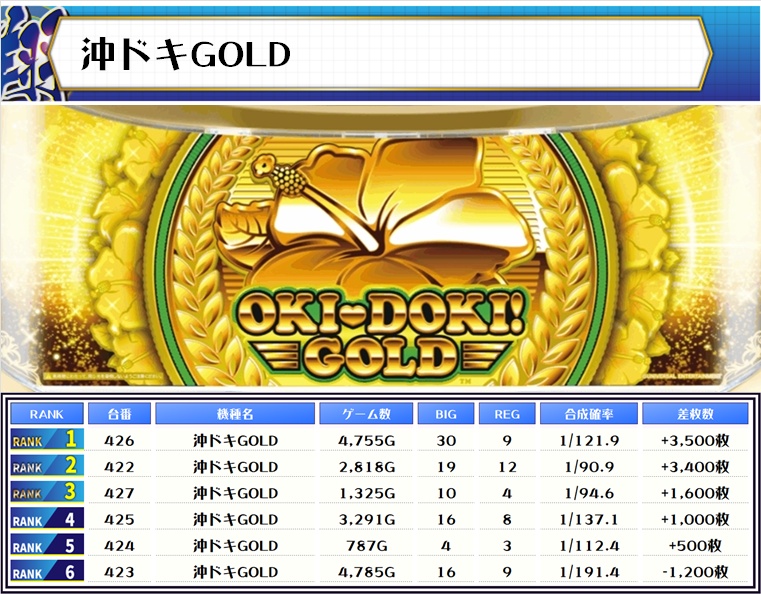
Task: Click probability 1/137.1
Action: pos(589,519)
